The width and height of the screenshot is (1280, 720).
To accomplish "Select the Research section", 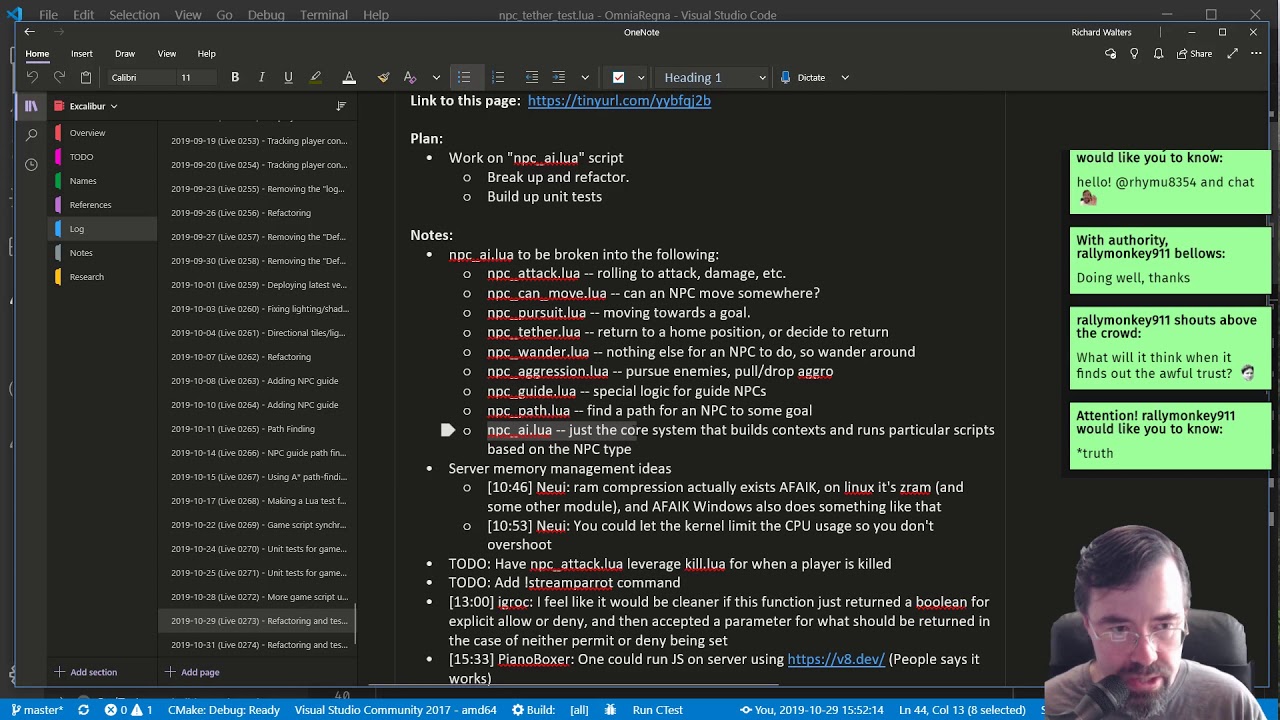I will (103, 277).
